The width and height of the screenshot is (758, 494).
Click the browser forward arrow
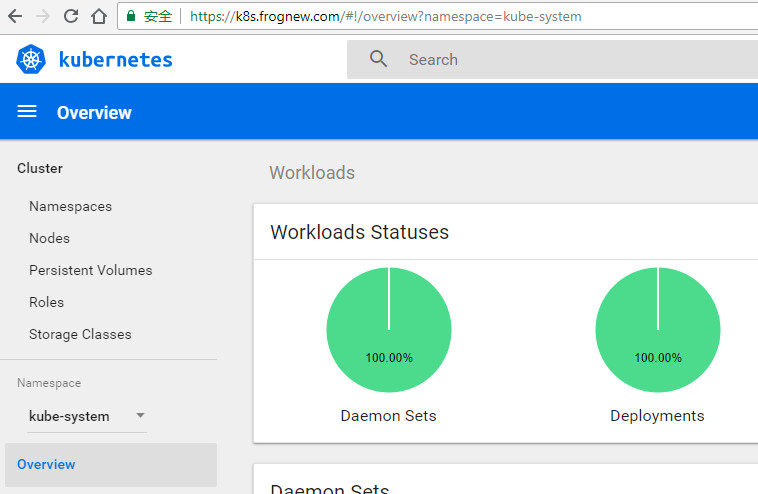coord(43,16)
